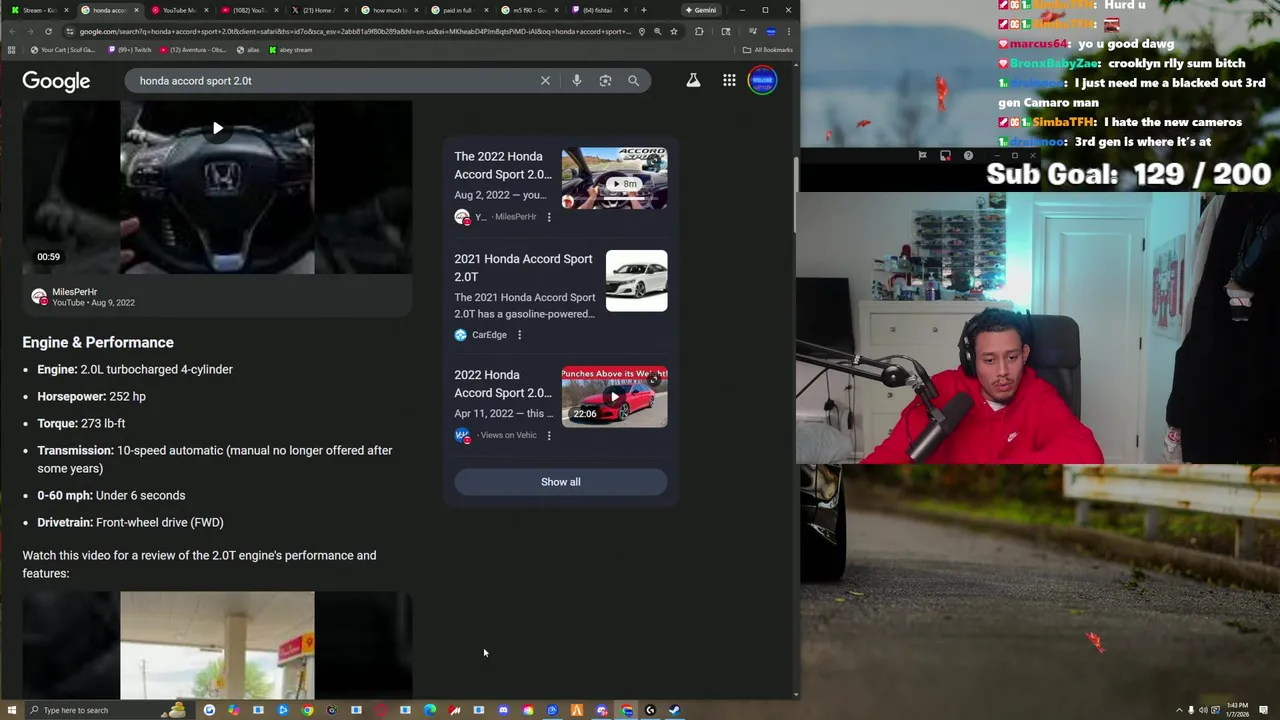Image resolution: width=1280 pixels, height=720 pixels.
Task: Open 'The 2022 Honda Accord Sport 2.0...' result
Action: coord(503,165)
